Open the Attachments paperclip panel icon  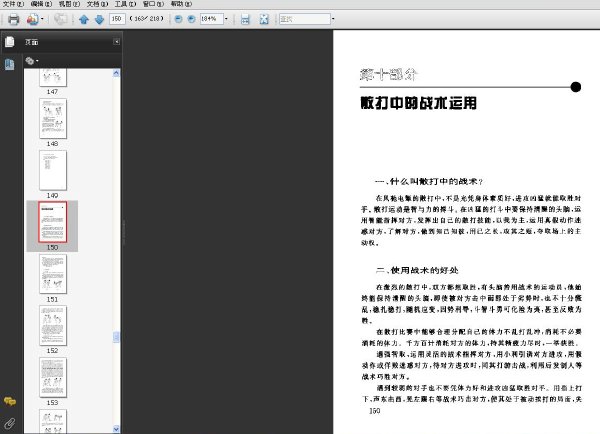10,423
